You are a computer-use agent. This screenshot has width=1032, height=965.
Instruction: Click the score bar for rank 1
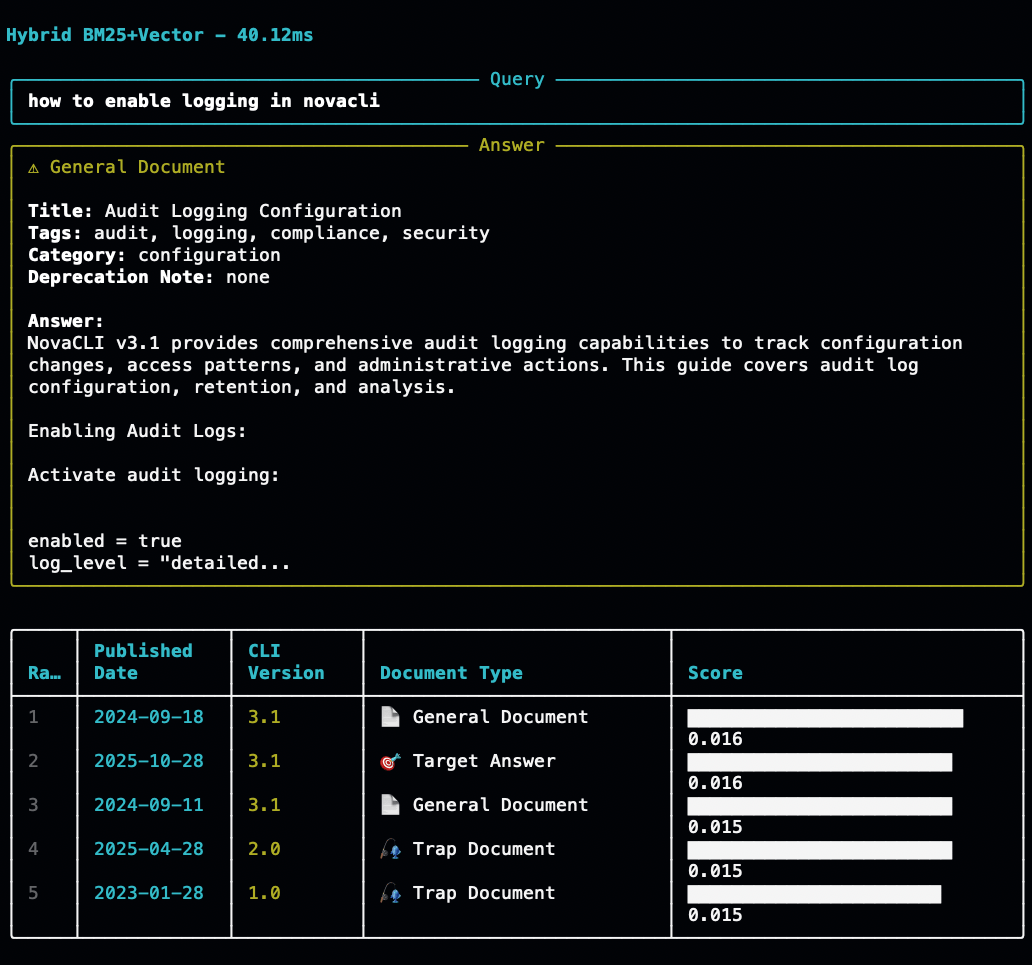coord(824,718)
